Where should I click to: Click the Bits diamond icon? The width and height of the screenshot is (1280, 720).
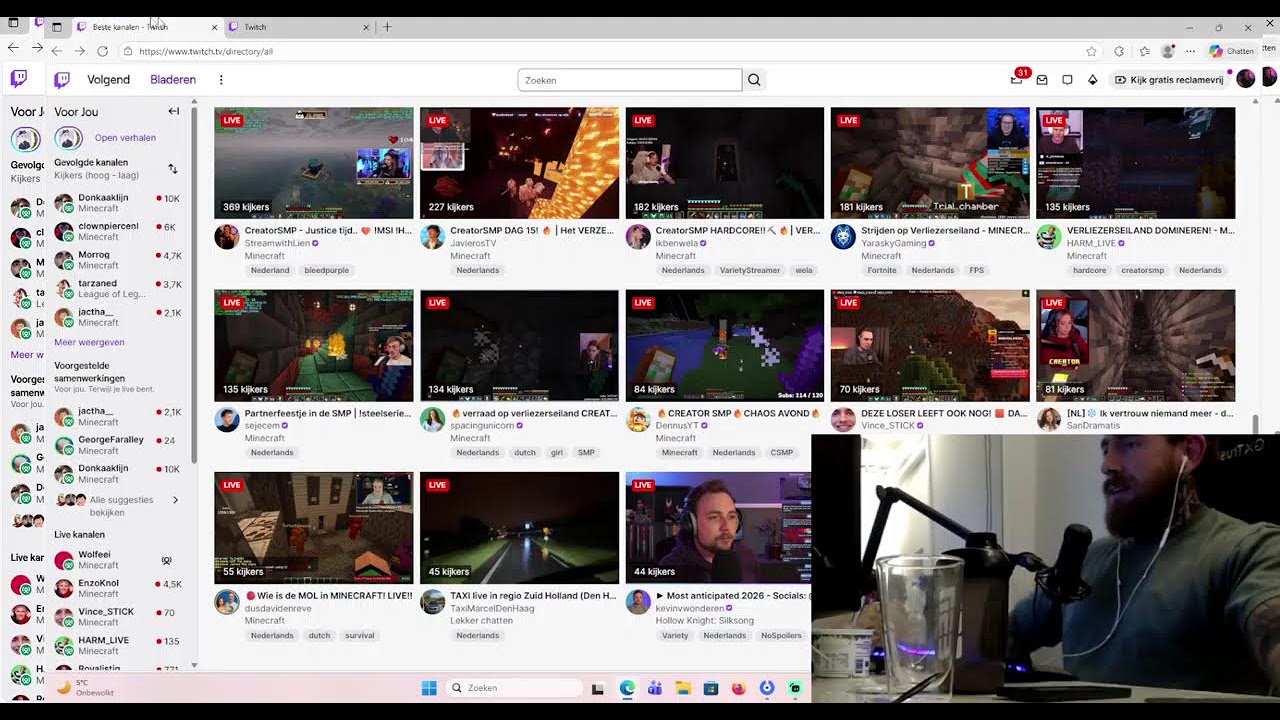click(x=1092, y=80)
